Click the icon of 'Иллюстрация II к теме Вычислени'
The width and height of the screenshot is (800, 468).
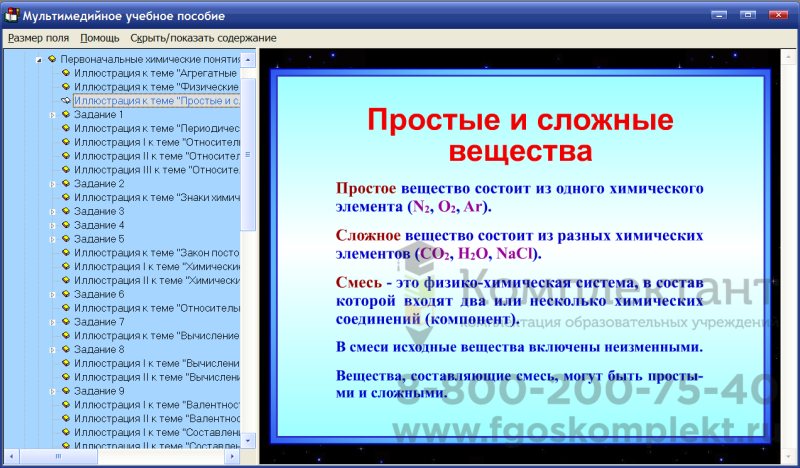[x=66, y=377]
